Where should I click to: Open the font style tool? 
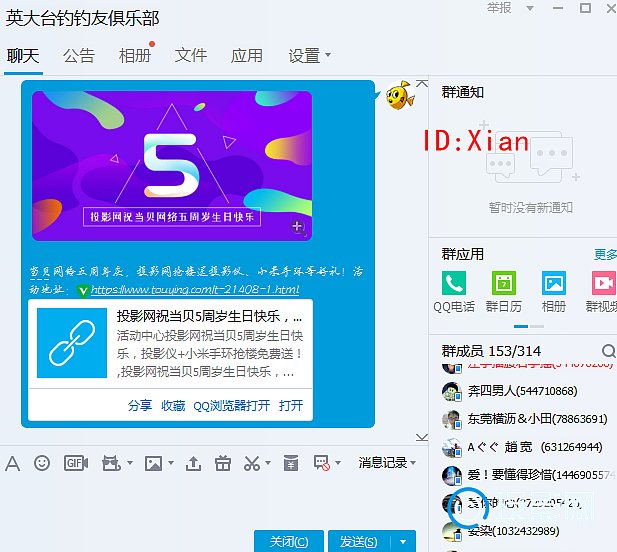13,463
